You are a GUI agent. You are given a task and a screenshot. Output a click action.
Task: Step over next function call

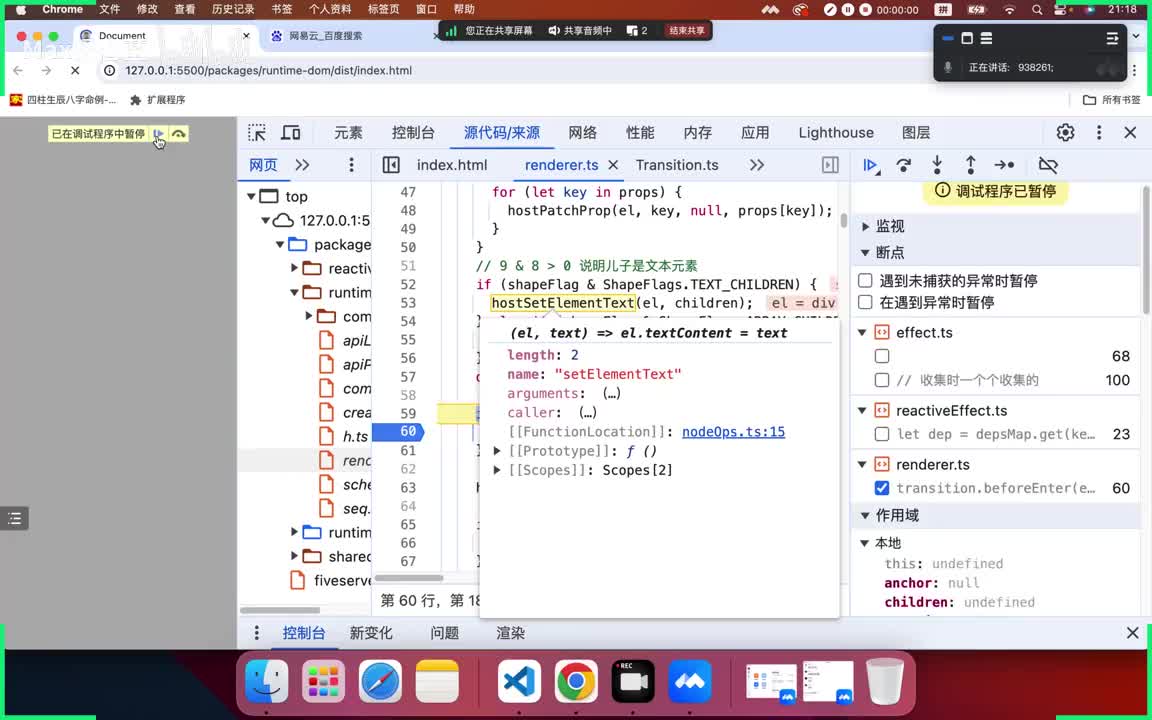pos(904,165)
